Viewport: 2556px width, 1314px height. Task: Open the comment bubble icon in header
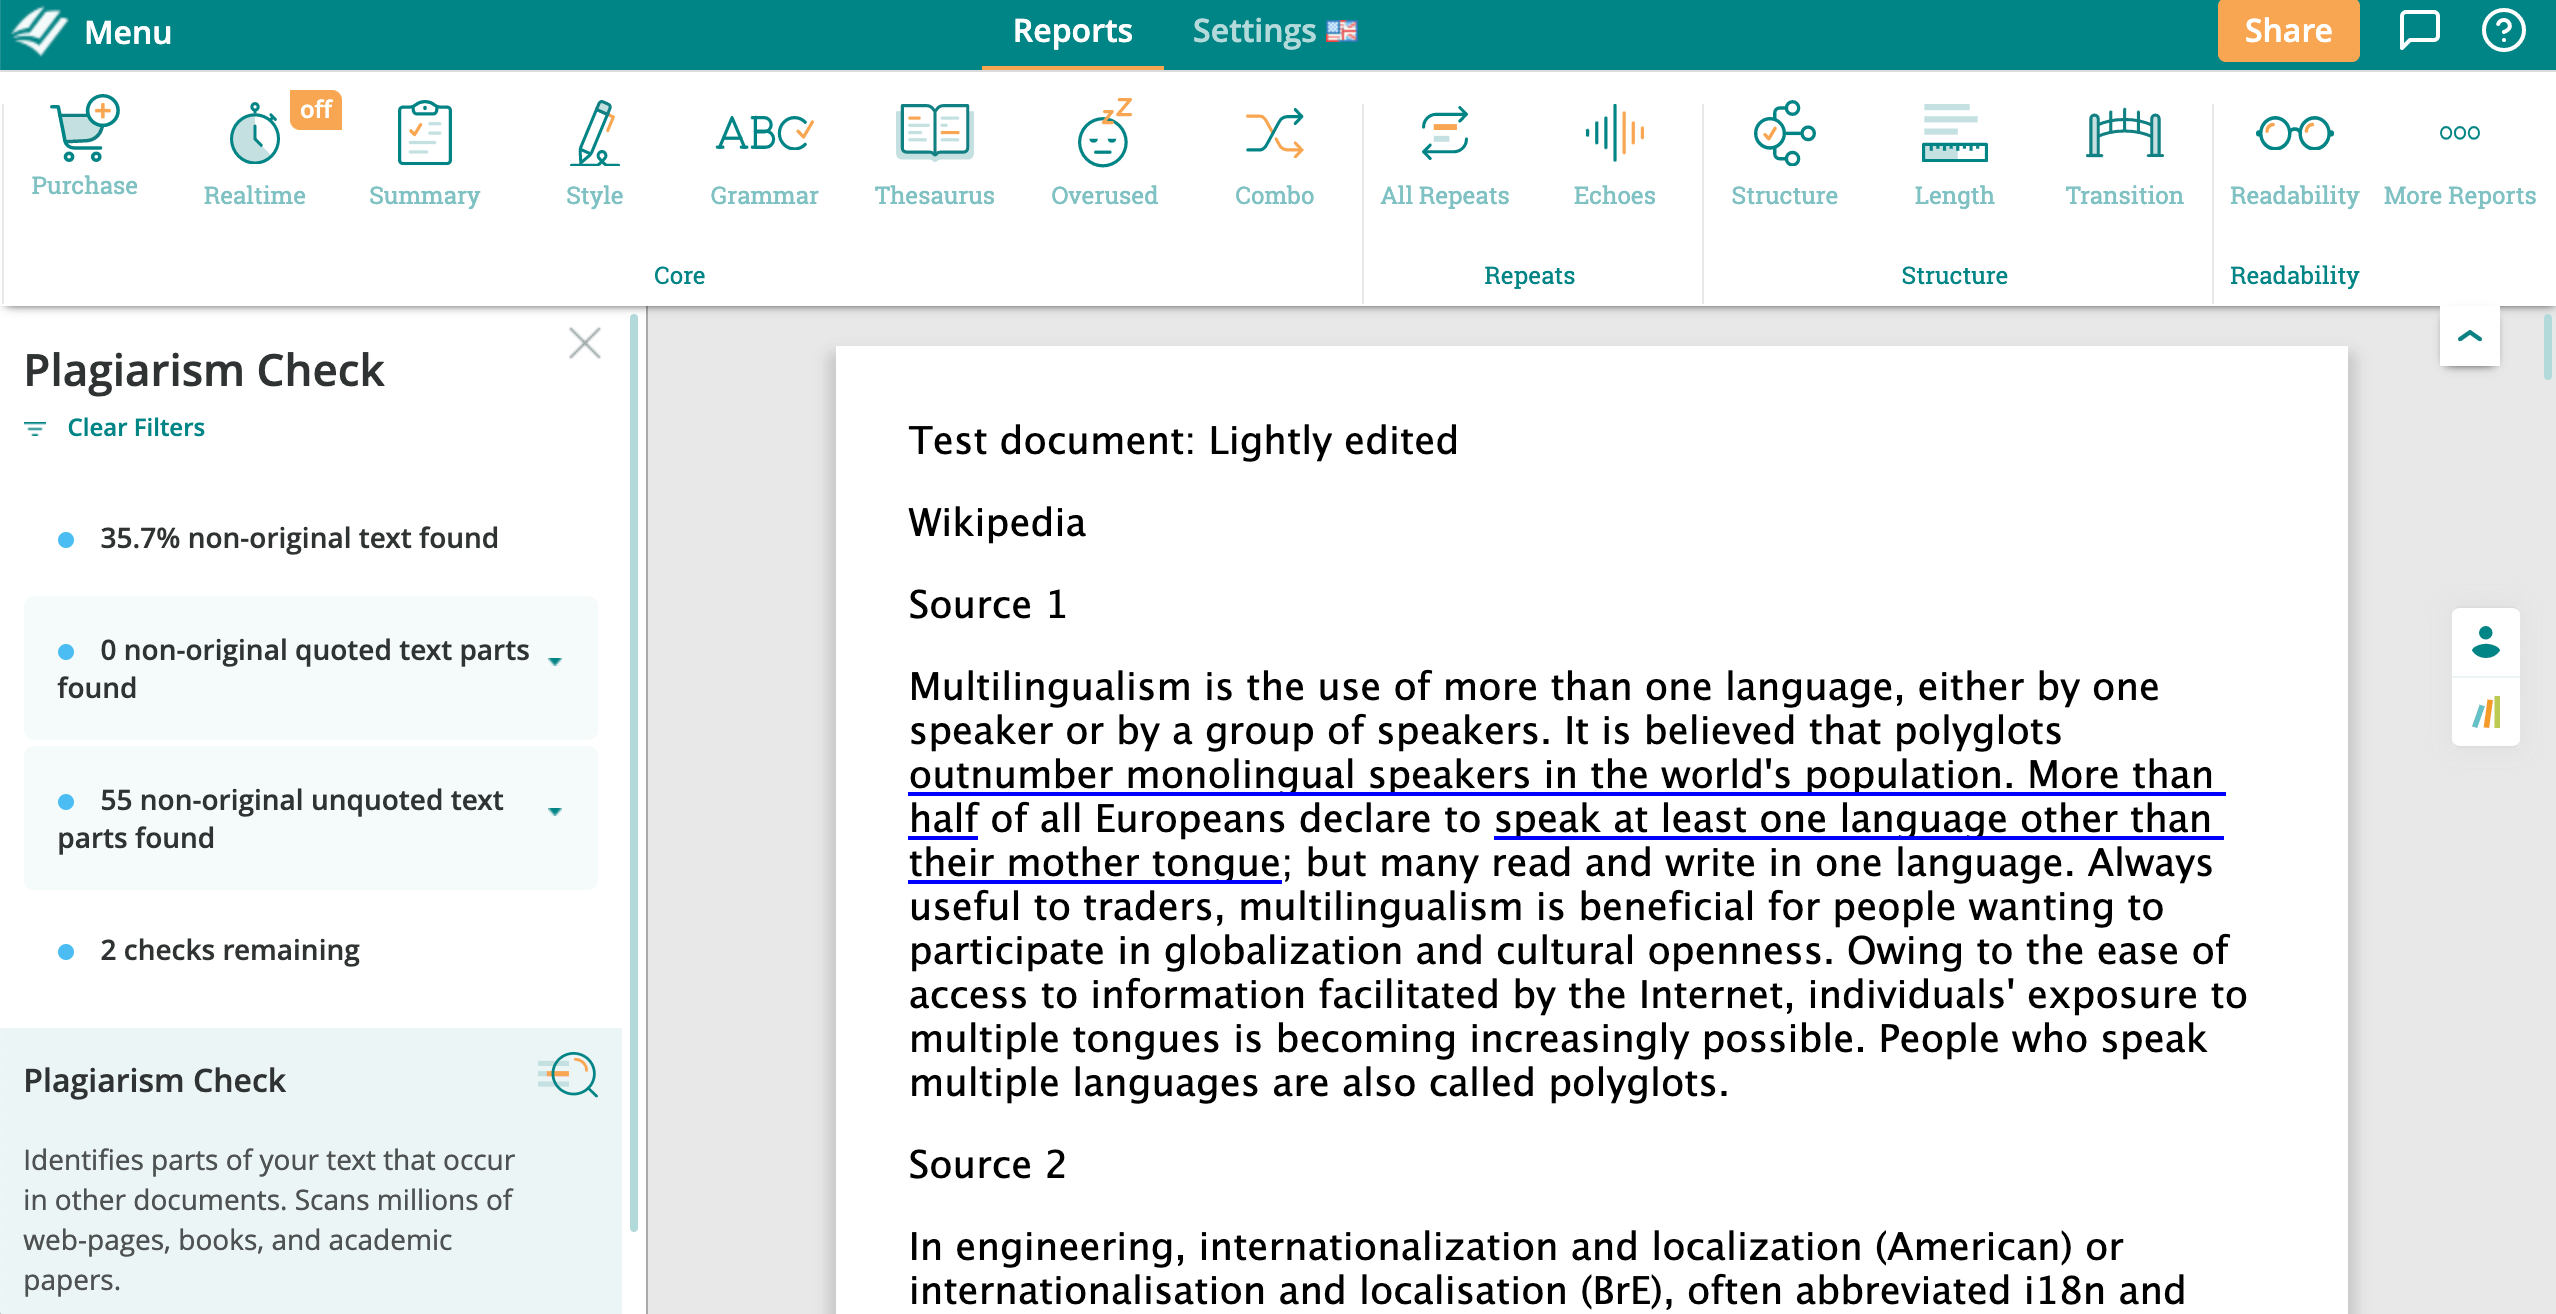pos(2419,31)
